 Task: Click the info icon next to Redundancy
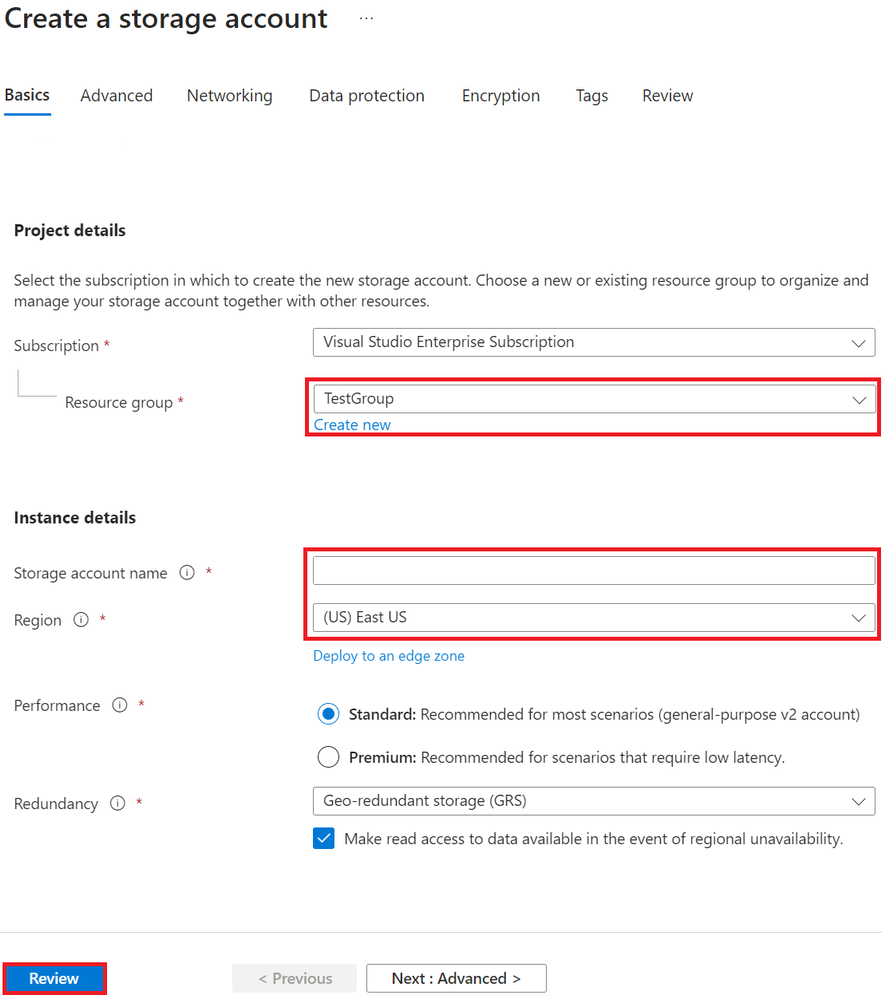(x=117, y=803)
